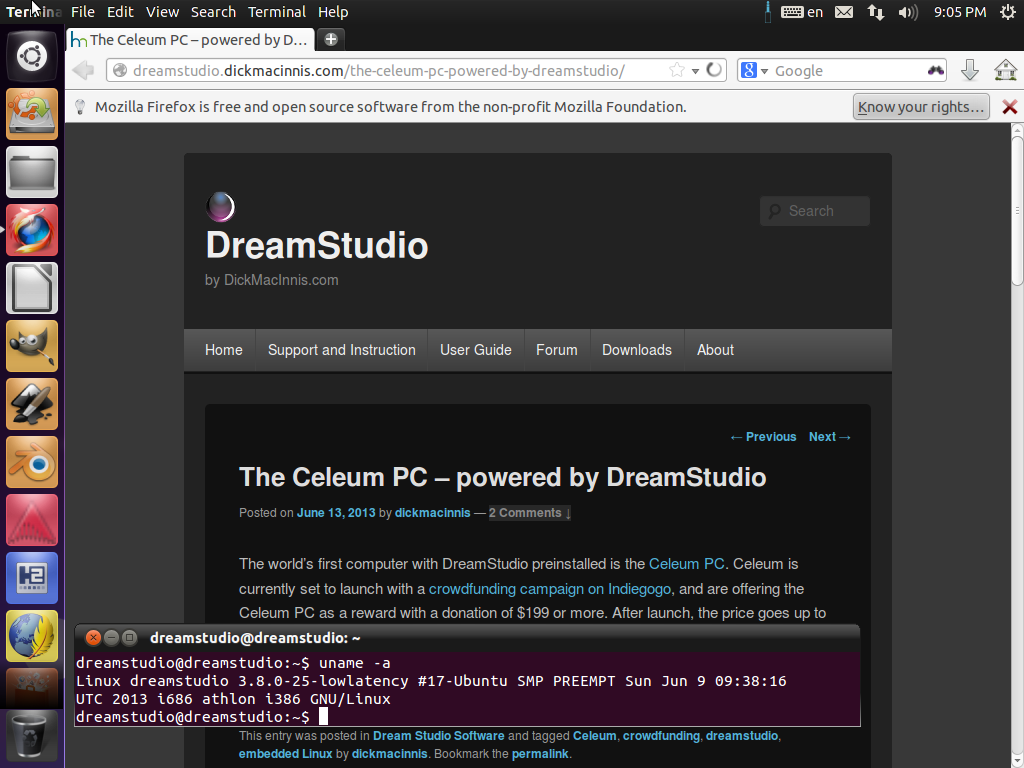The height and width of the screenshot is (768, 1024).
Task: Expand the URL history dropdown arrow
Action: coord(696,71)
